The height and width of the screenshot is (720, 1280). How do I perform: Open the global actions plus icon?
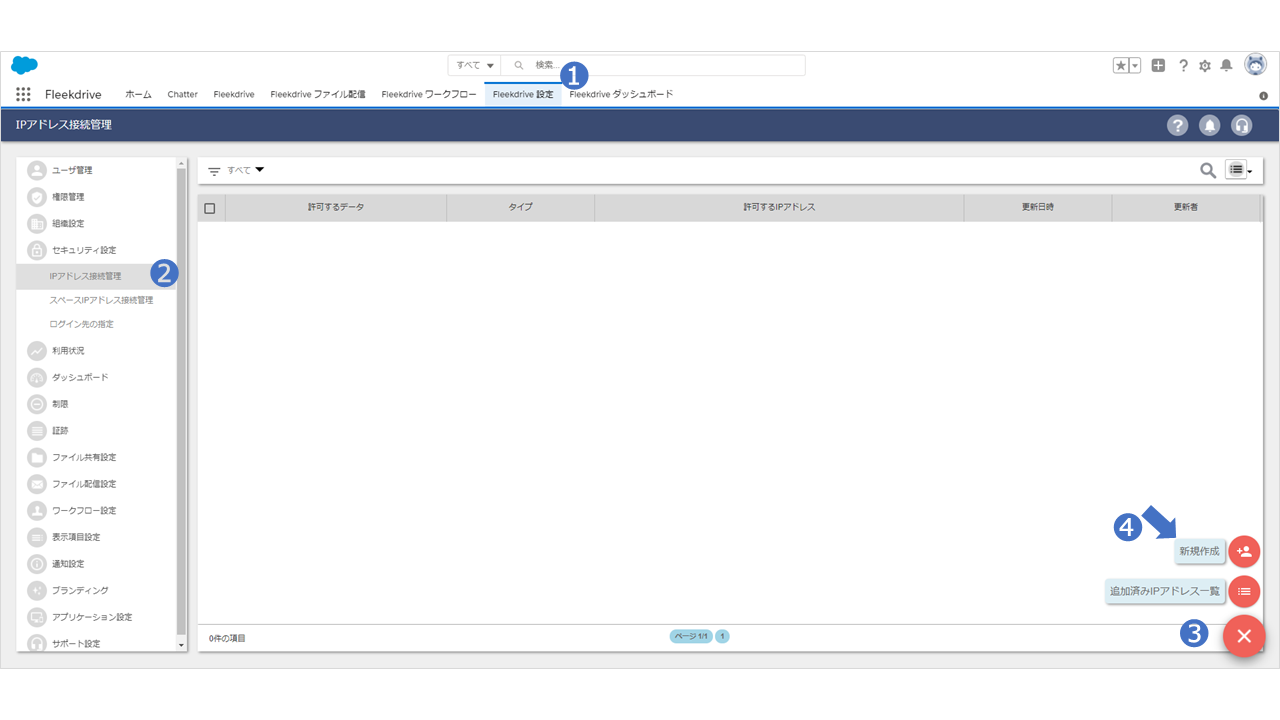pyautogui.click(x=1158, y=65)
